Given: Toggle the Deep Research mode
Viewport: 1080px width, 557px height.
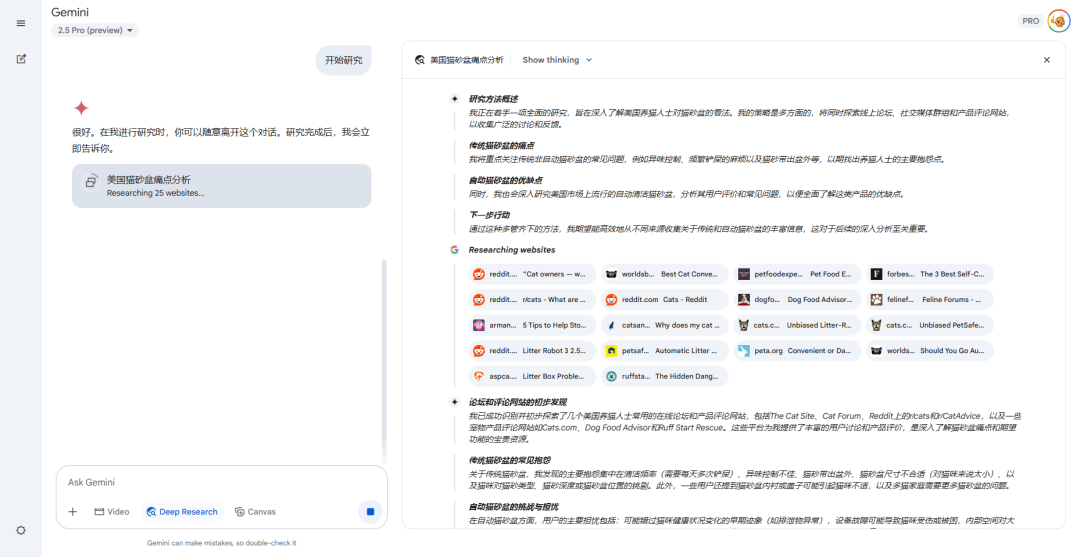Looking at the screenshot, I should 183,512.
